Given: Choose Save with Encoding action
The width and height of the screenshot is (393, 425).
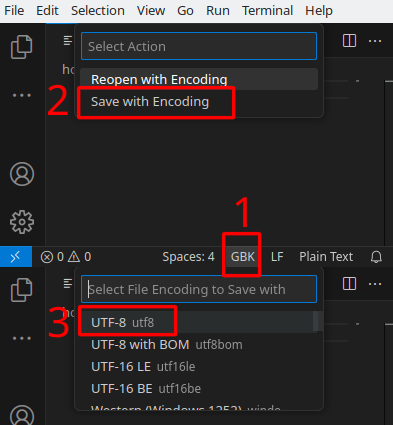Looking at the screenshot, I should 150,102.
